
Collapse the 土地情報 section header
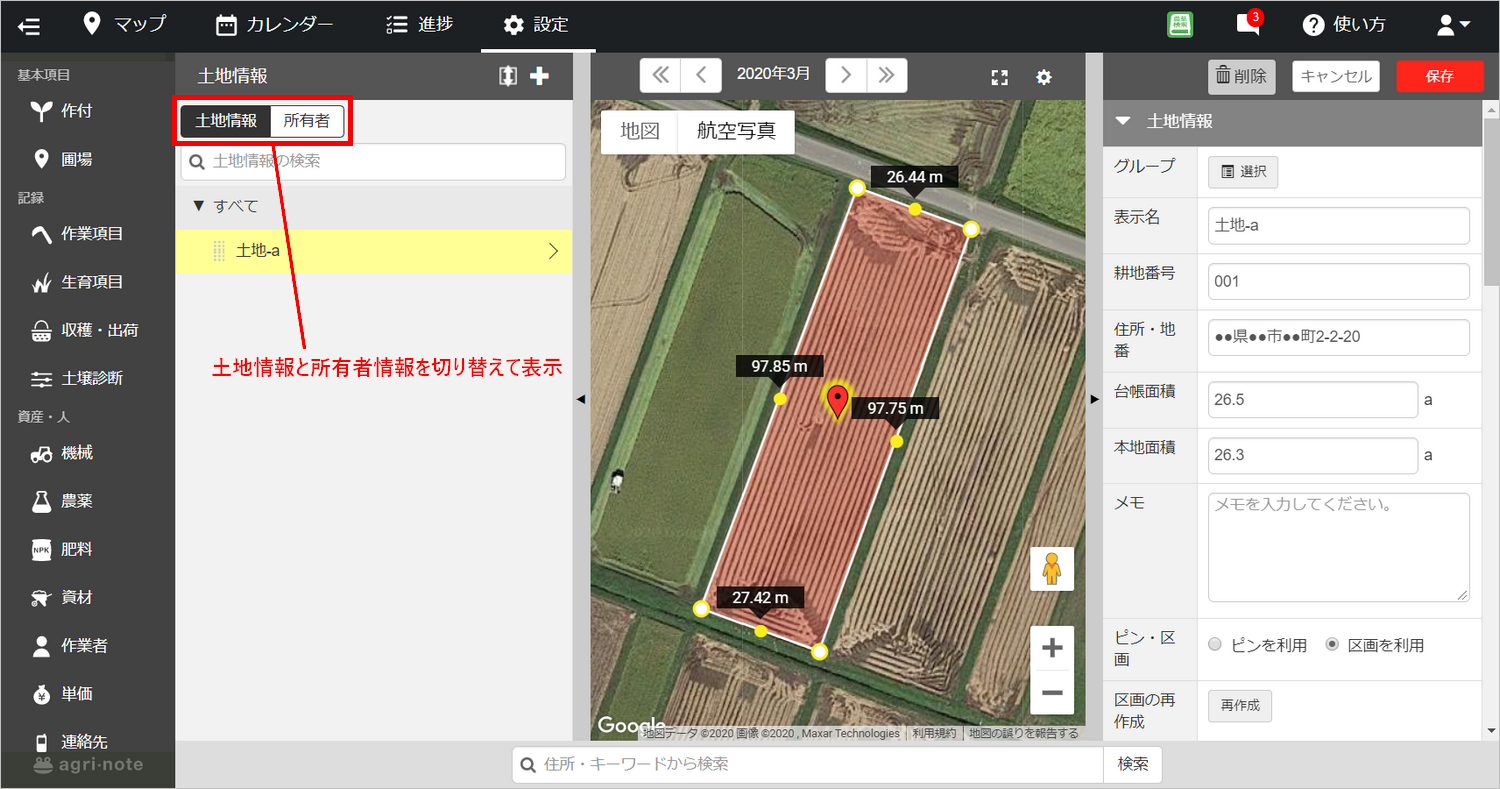(x=1123, y=121)
